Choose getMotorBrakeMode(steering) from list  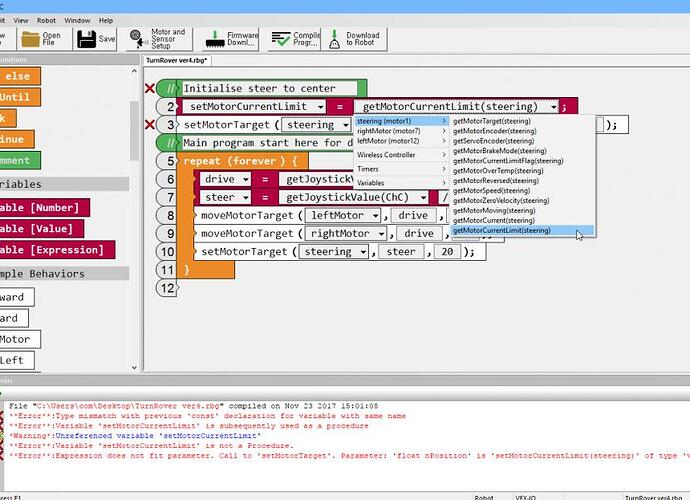click(x=499, y=151)
